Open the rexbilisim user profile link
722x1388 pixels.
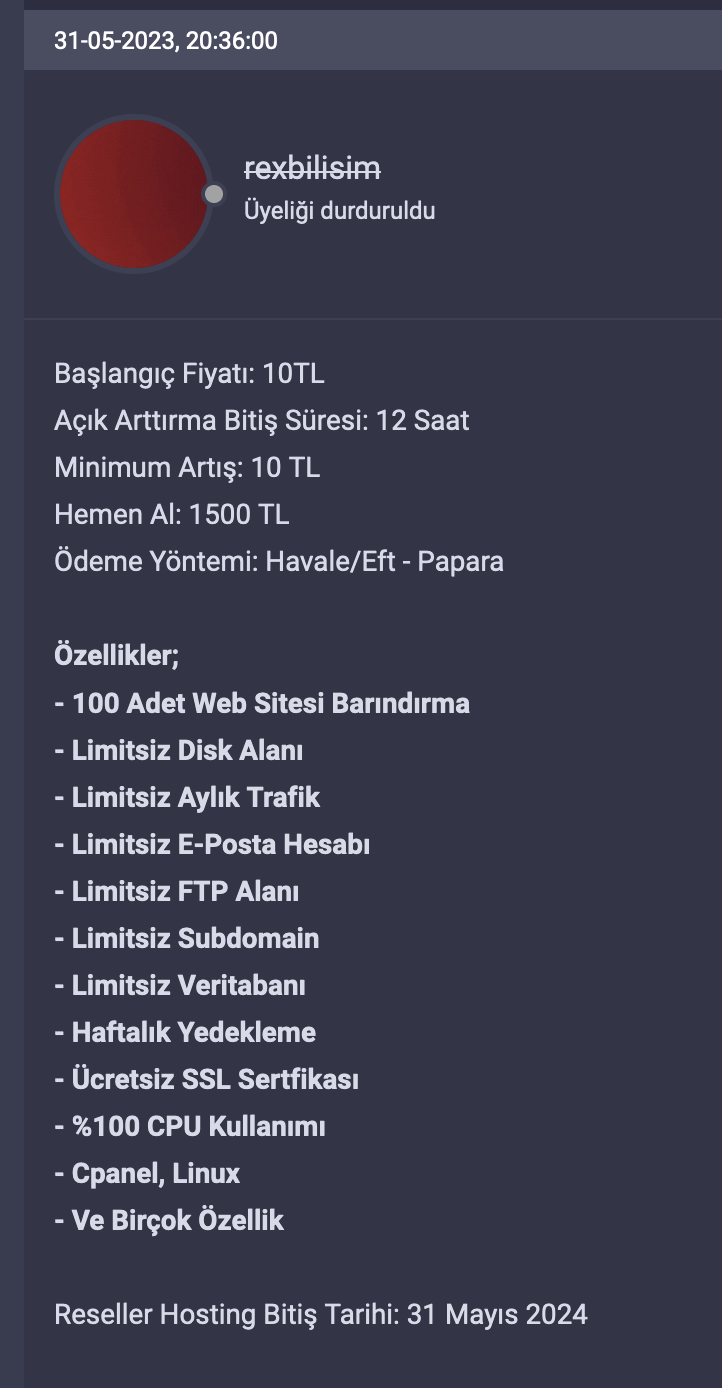313,169
